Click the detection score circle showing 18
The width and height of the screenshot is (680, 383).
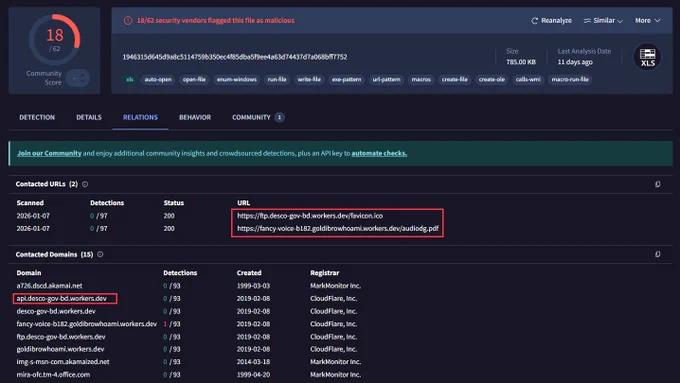point(55,39)
